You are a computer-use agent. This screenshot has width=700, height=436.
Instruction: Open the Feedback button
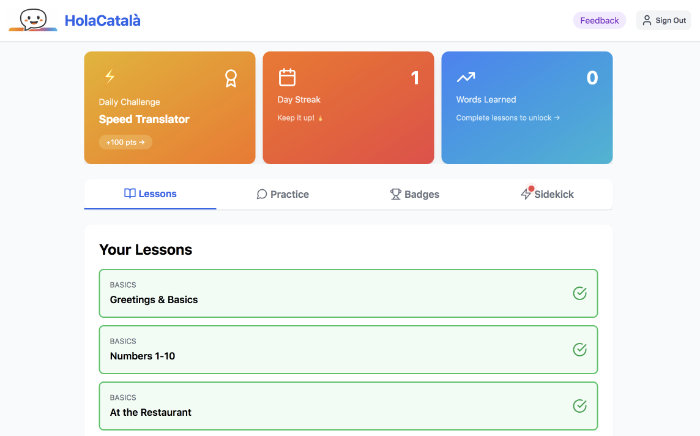coord(599,21)
